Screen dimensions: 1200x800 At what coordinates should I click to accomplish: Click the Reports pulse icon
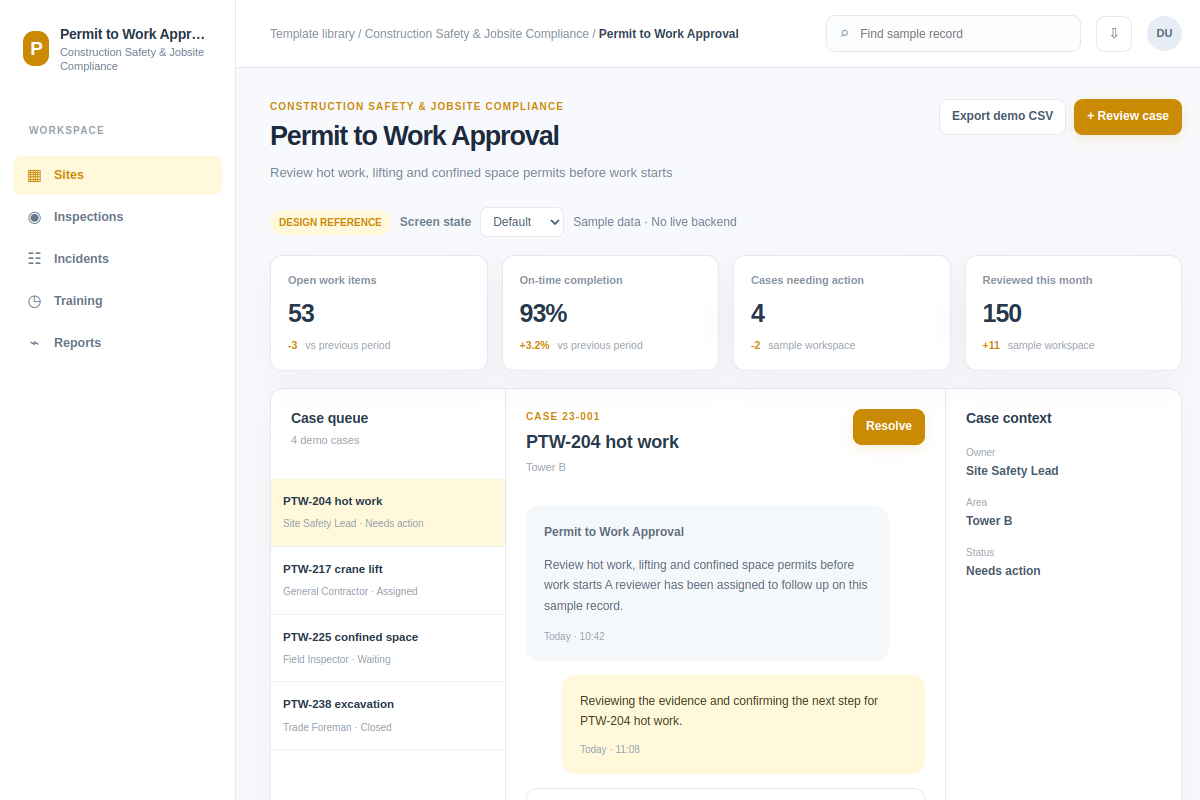click(34, 343)
